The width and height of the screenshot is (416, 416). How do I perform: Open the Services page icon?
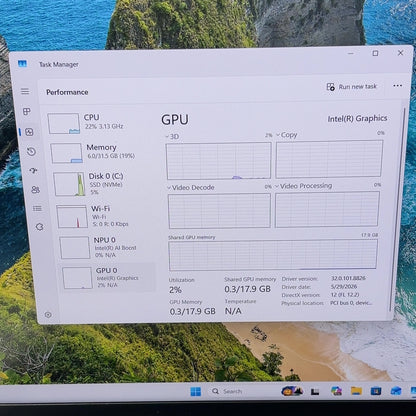click(39, 227)
